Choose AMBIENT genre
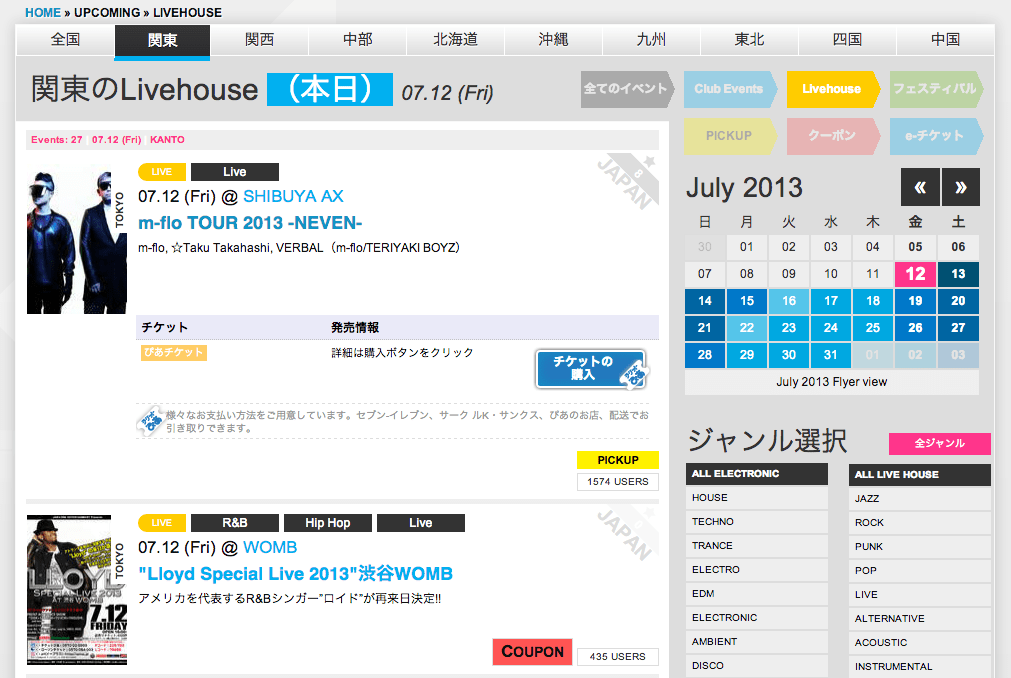The image size is (1011, 678). [x=757, y=642]
